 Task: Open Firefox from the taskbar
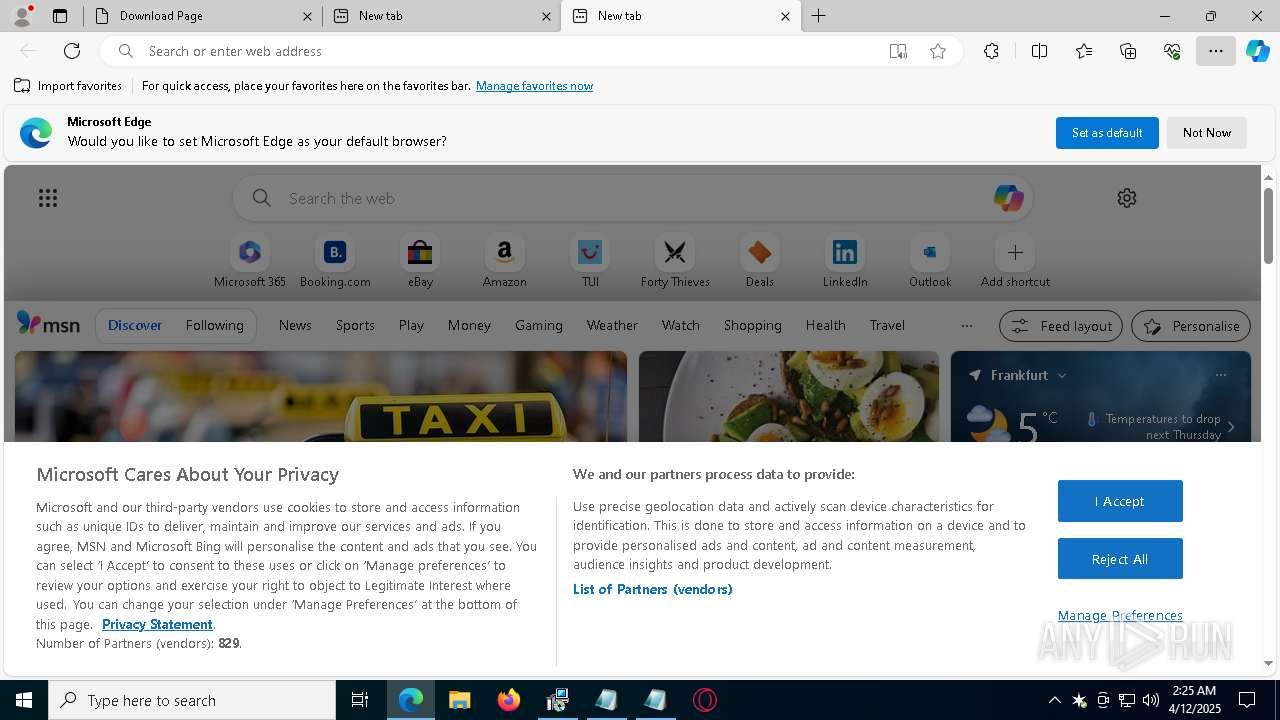pyautogui.click(x=509, y=700)
